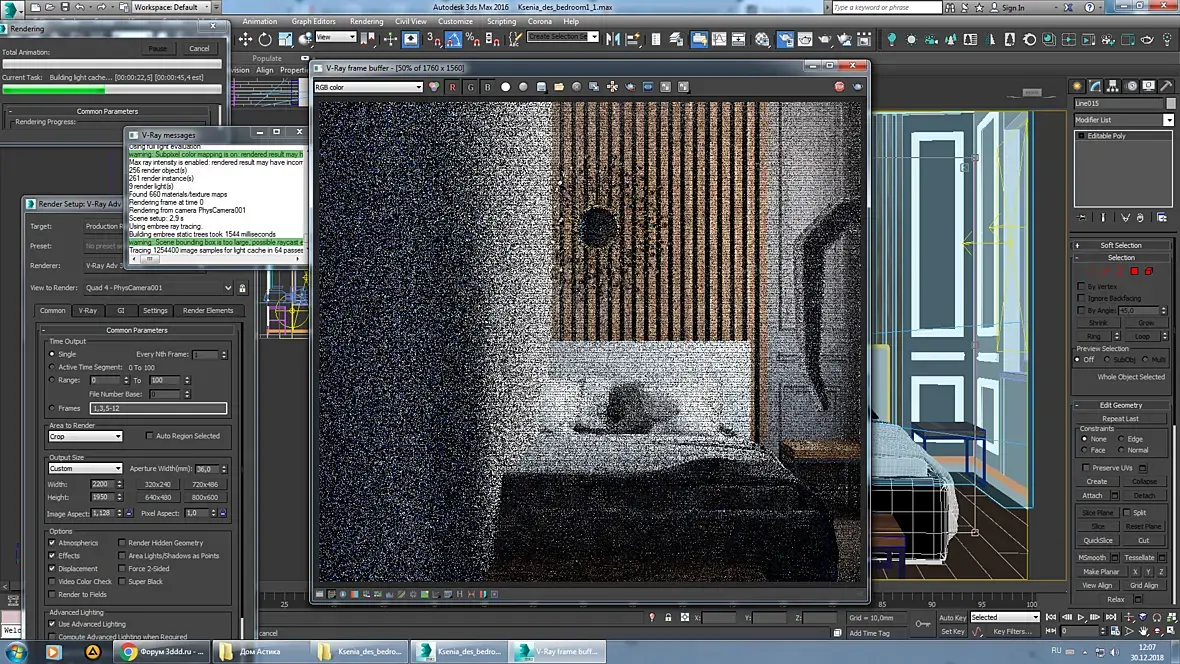Cancel the rendering in progress
The width and height of the screenshot is (1180, 664).
click(199, 48)
